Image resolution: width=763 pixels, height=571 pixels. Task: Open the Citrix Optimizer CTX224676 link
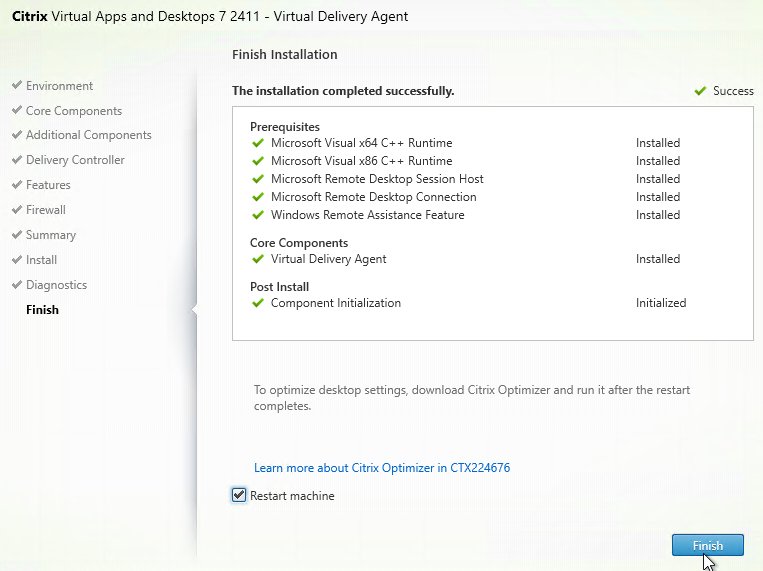[382, 468]
